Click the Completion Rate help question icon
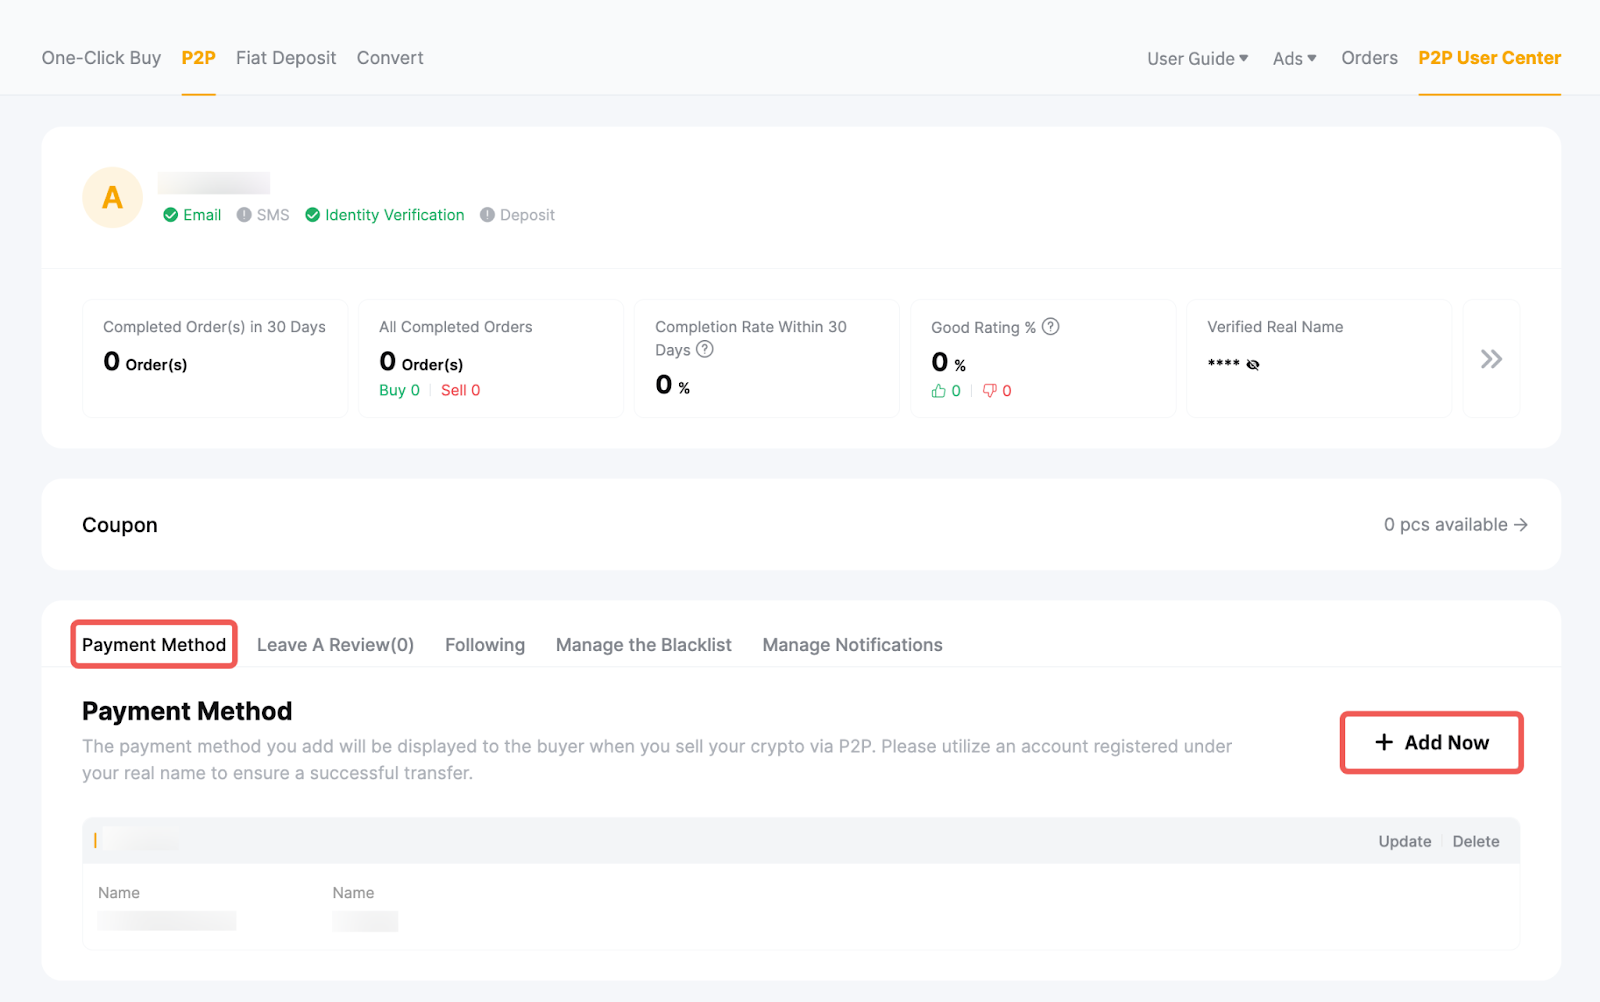The width and height of the screenshot is (1600, 1002). 705,349
